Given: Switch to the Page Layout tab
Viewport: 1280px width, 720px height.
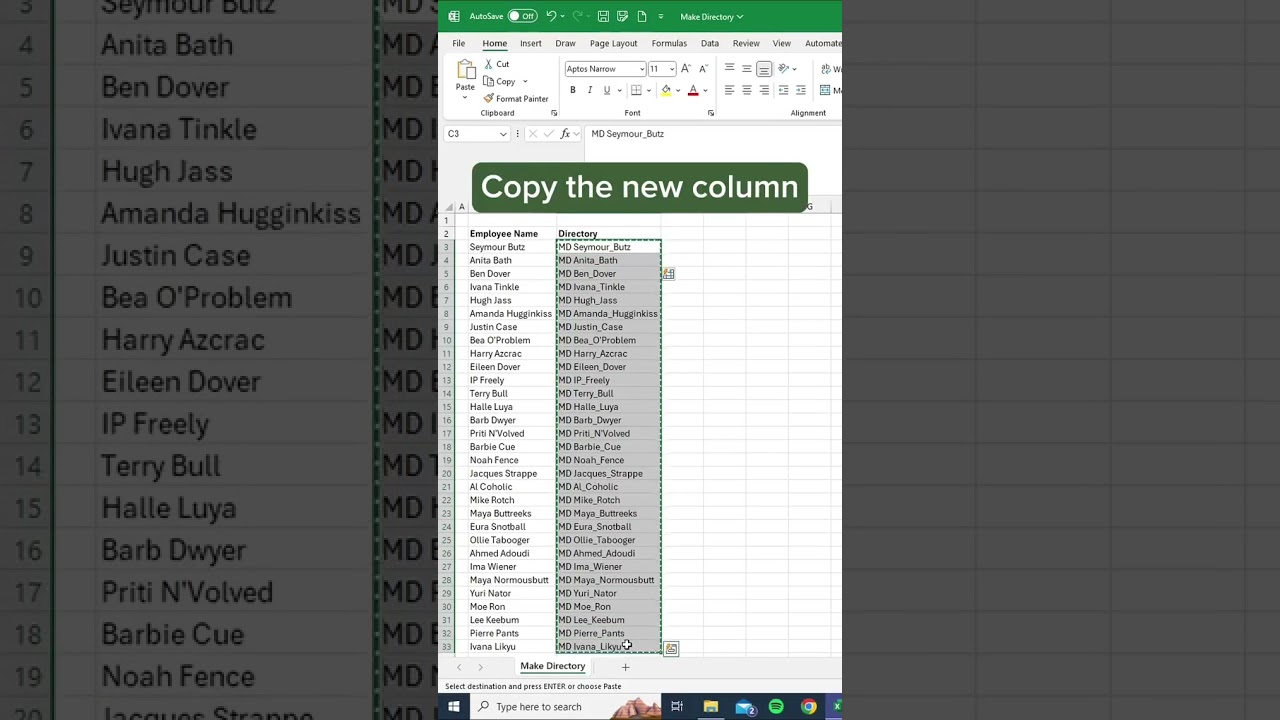Looking at the screenshot, I should (613, 43).
